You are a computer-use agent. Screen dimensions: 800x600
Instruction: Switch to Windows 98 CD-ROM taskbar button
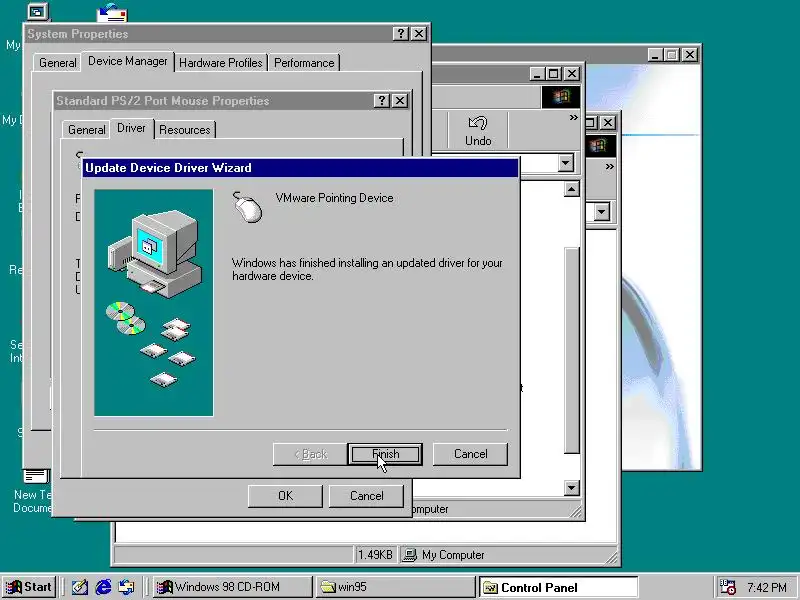click(x=232, y=587)
